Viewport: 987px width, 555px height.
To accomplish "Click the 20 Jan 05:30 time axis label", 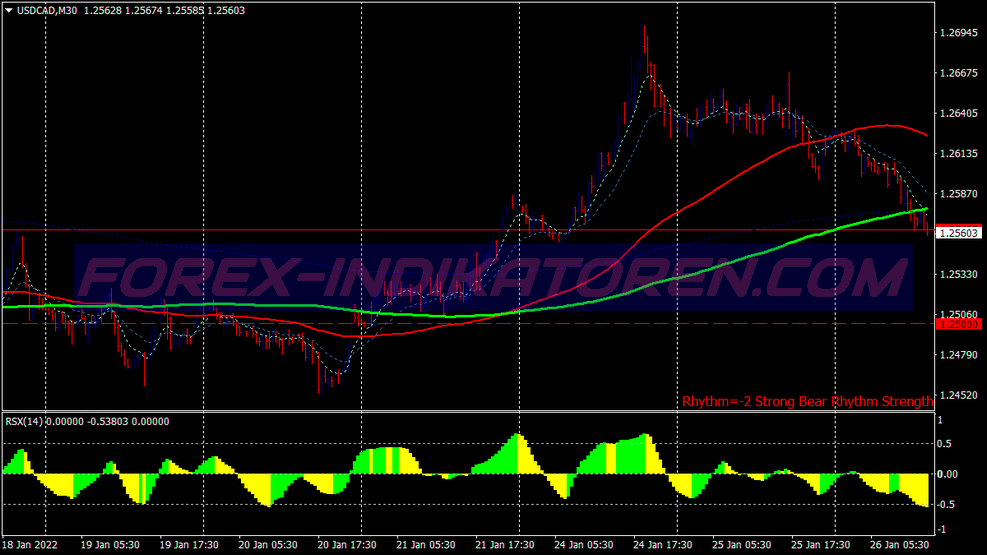I will click(268, 544).
